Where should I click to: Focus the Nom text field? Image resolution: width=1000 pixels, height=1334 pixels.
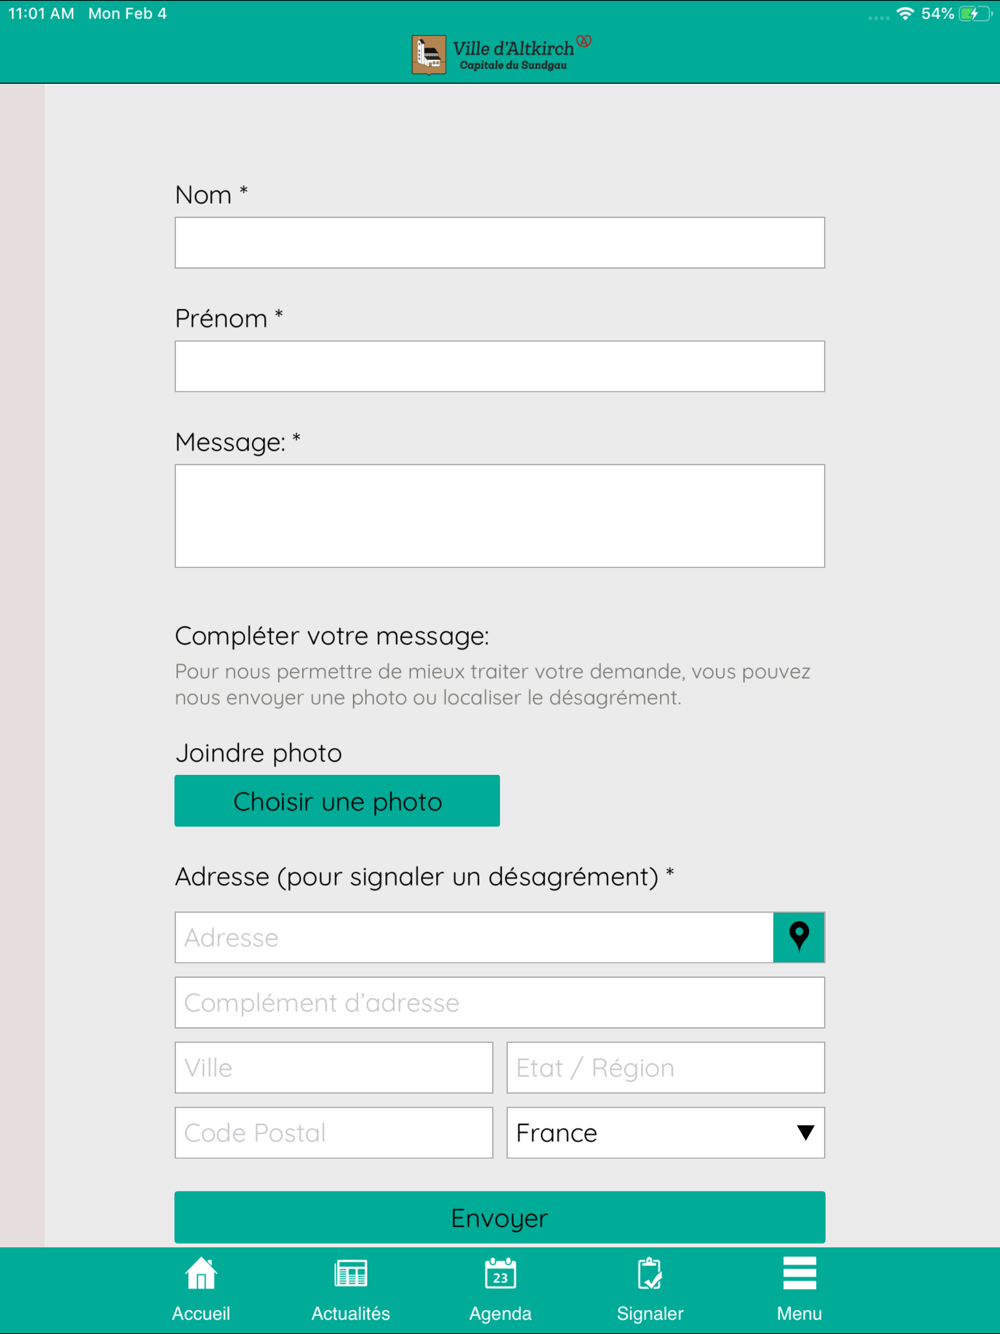point(500,243)
